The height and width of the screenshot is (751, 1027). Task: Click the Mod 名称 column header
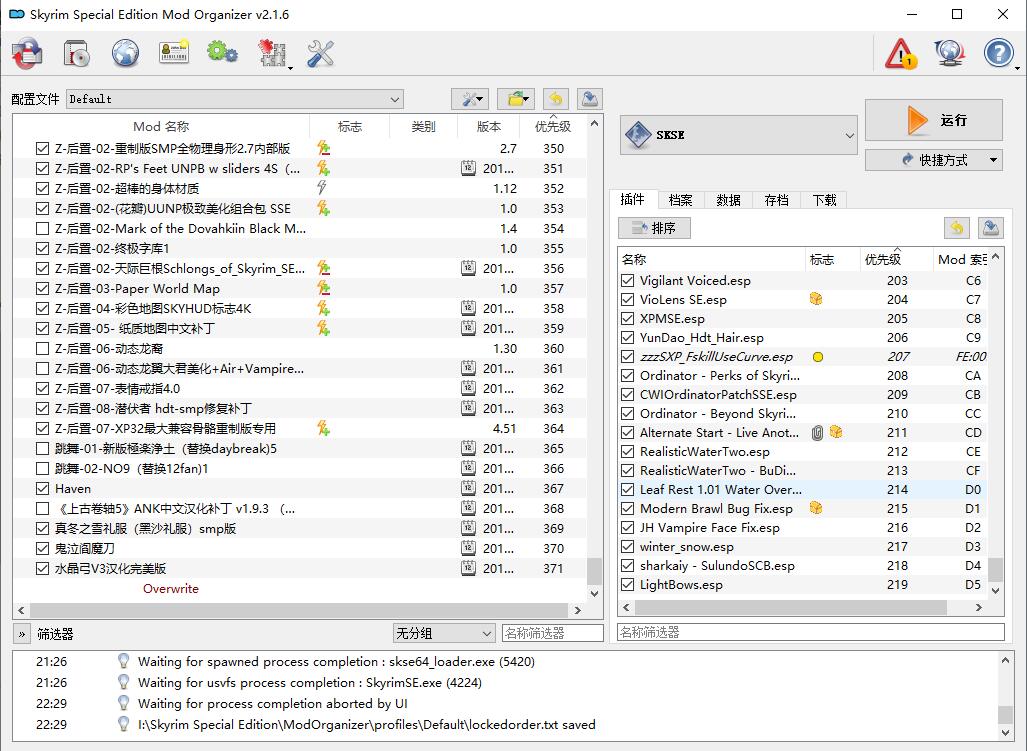[161, 126]
